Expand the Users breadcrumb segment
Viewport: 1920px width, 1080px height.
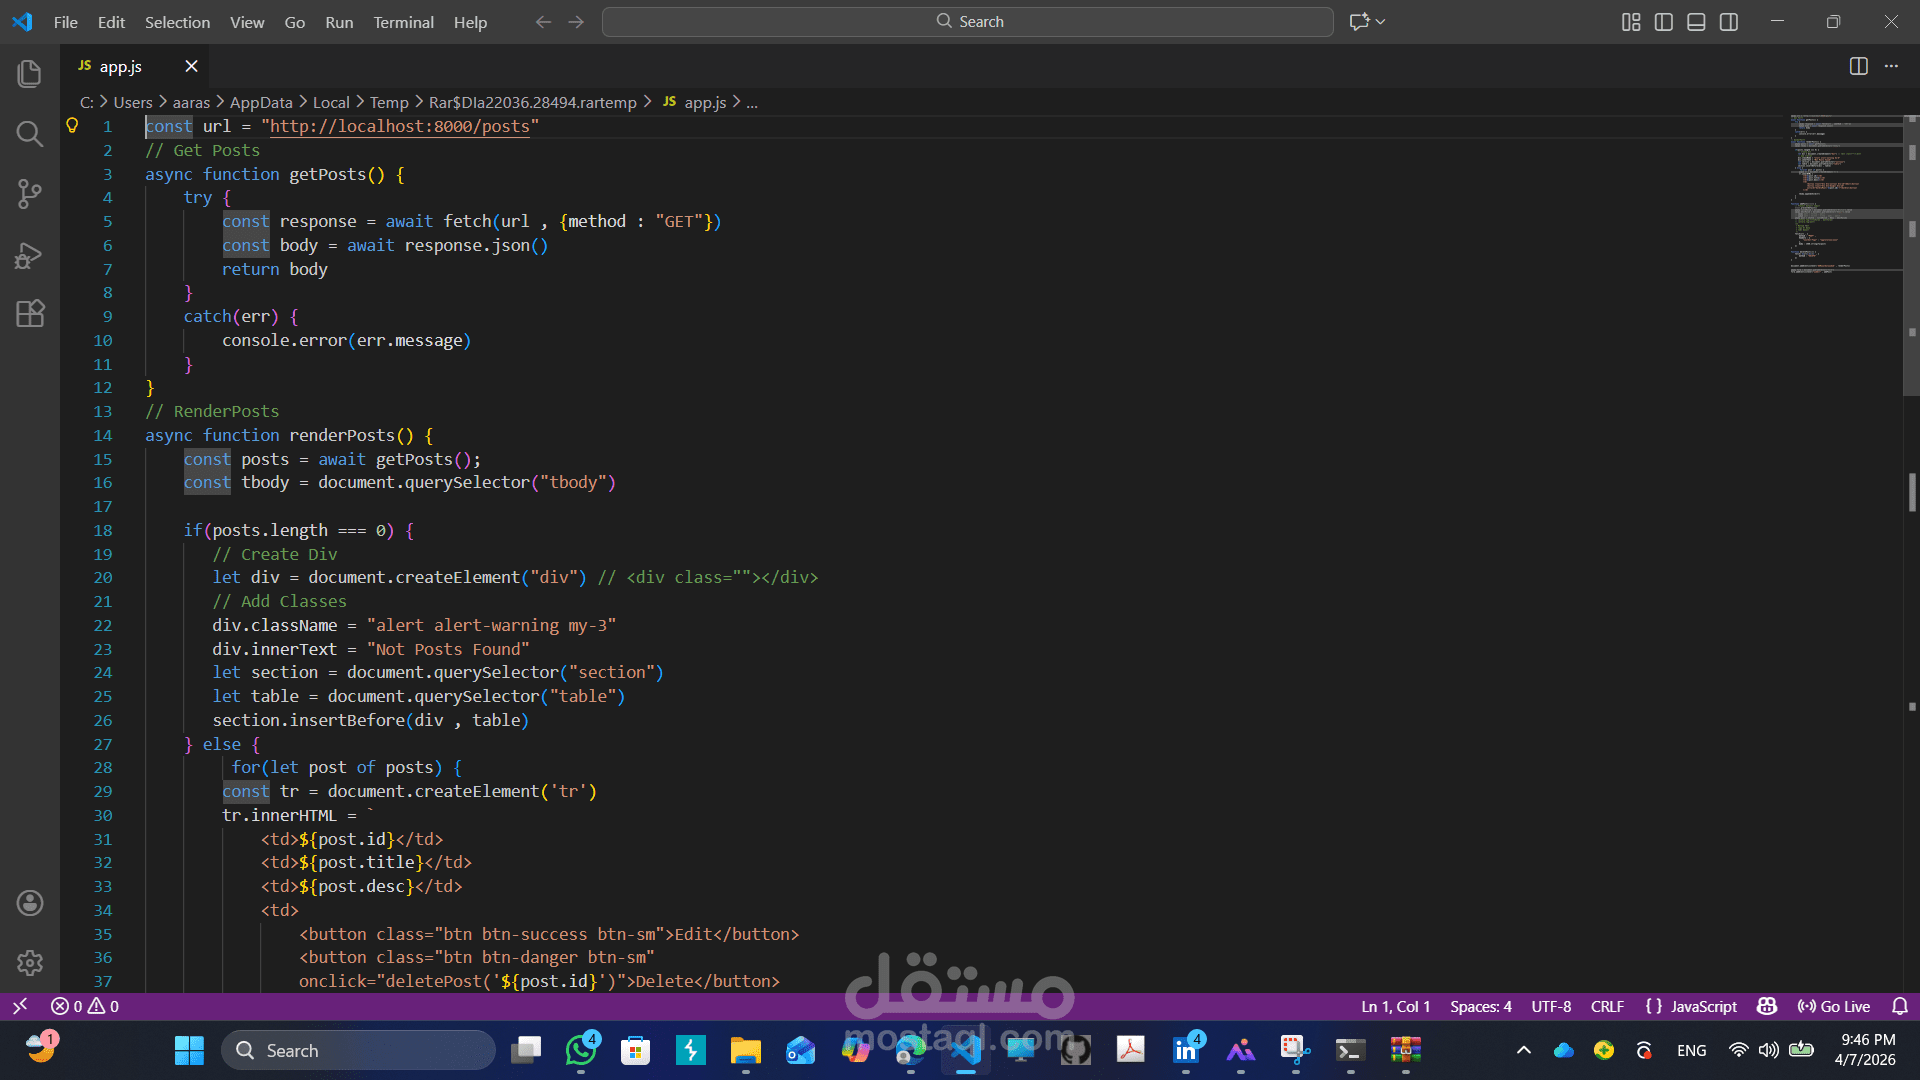tap(133, 102)
